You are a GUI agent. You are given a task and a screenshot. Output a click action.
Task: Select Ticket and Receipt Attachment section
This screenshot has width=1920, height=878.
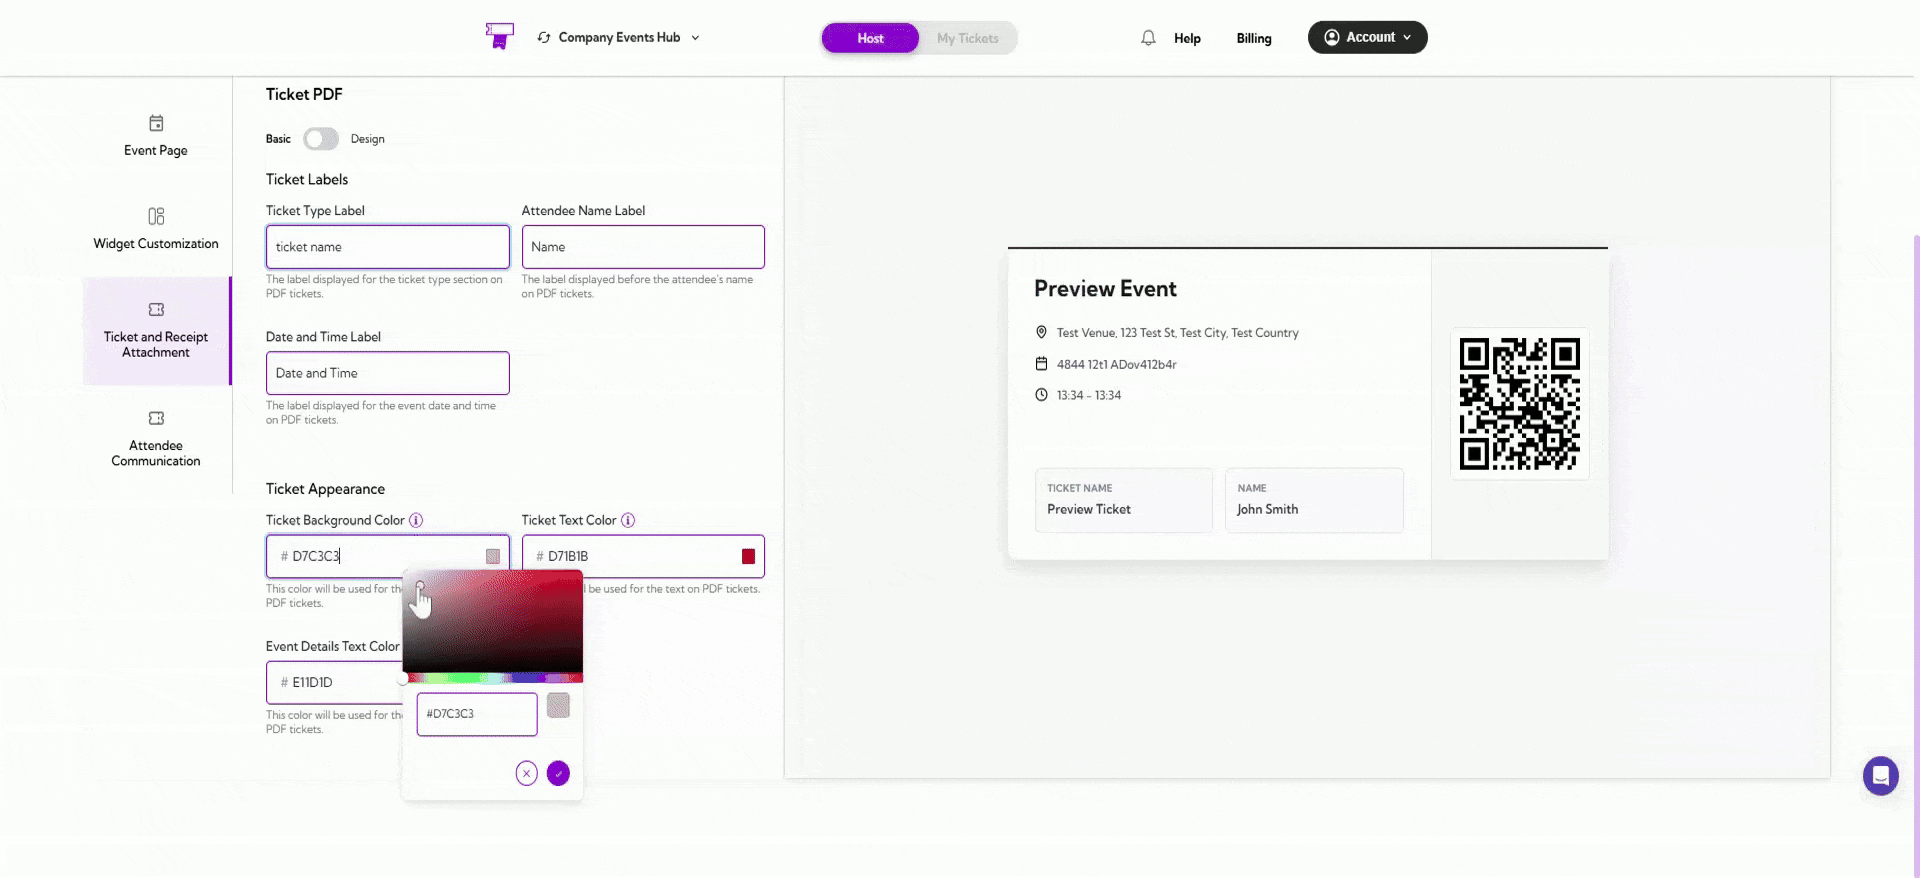point(156,331)
